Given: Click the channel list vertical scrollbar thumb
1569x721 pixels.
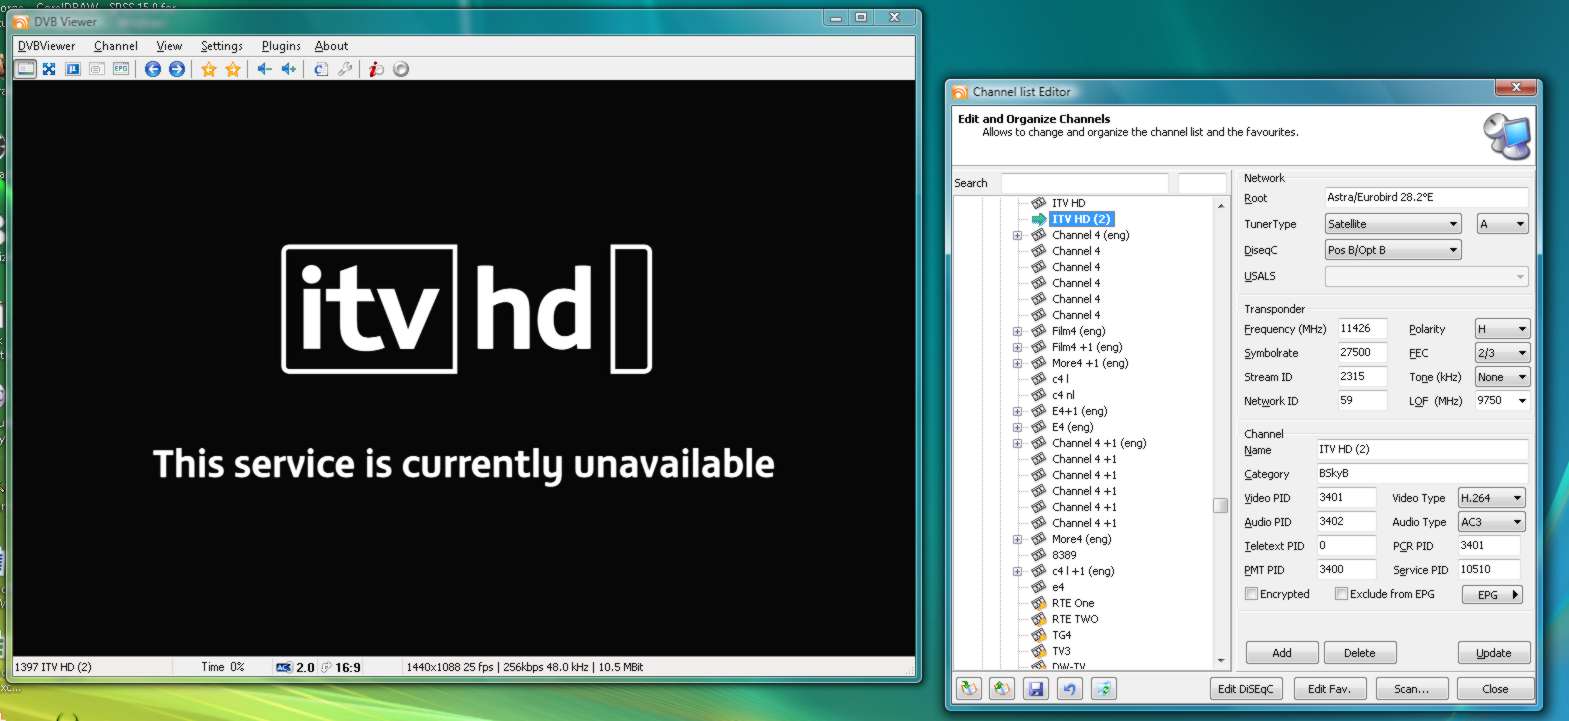Looking at the screenshot, I should [x=1220, y=505].
